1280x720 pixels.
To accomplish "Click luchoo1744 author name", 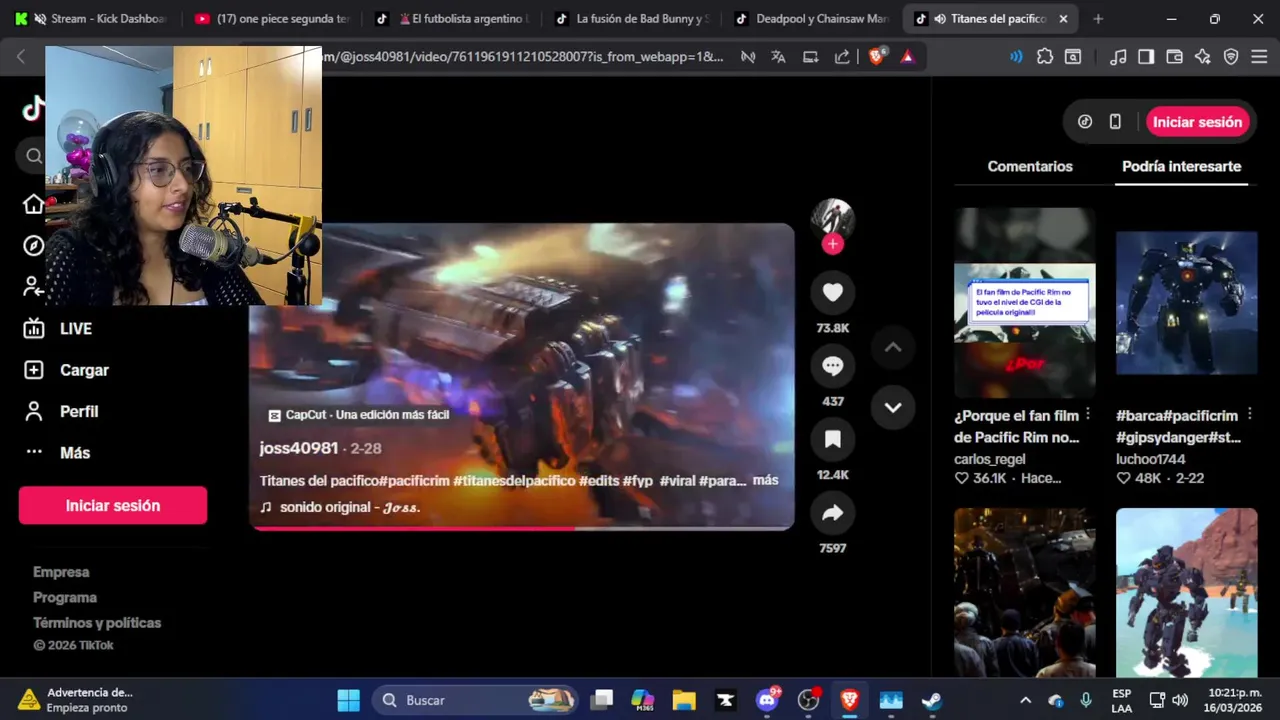I will 1151,459.
